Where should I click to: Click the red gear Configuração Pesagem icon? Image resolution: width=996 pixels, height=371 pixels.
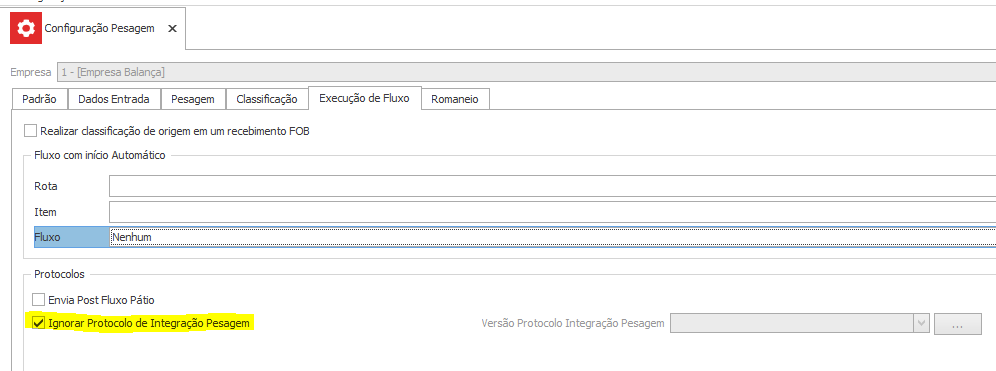26,29
